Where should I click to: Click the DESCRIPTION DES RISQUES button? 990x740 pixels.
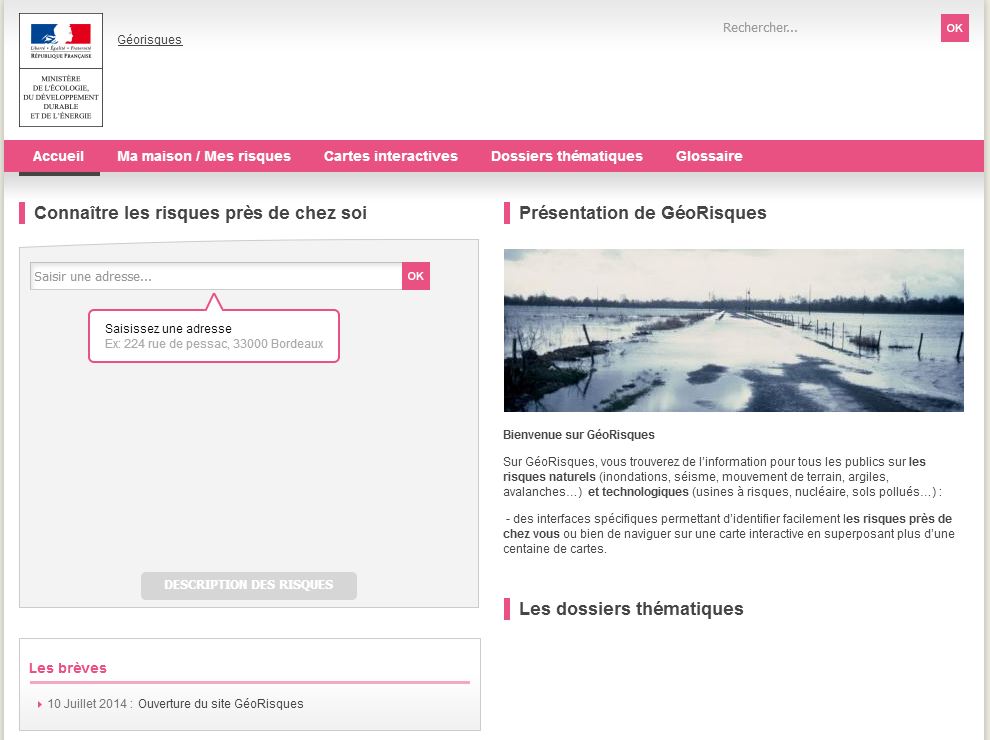(x=248, y=585)
